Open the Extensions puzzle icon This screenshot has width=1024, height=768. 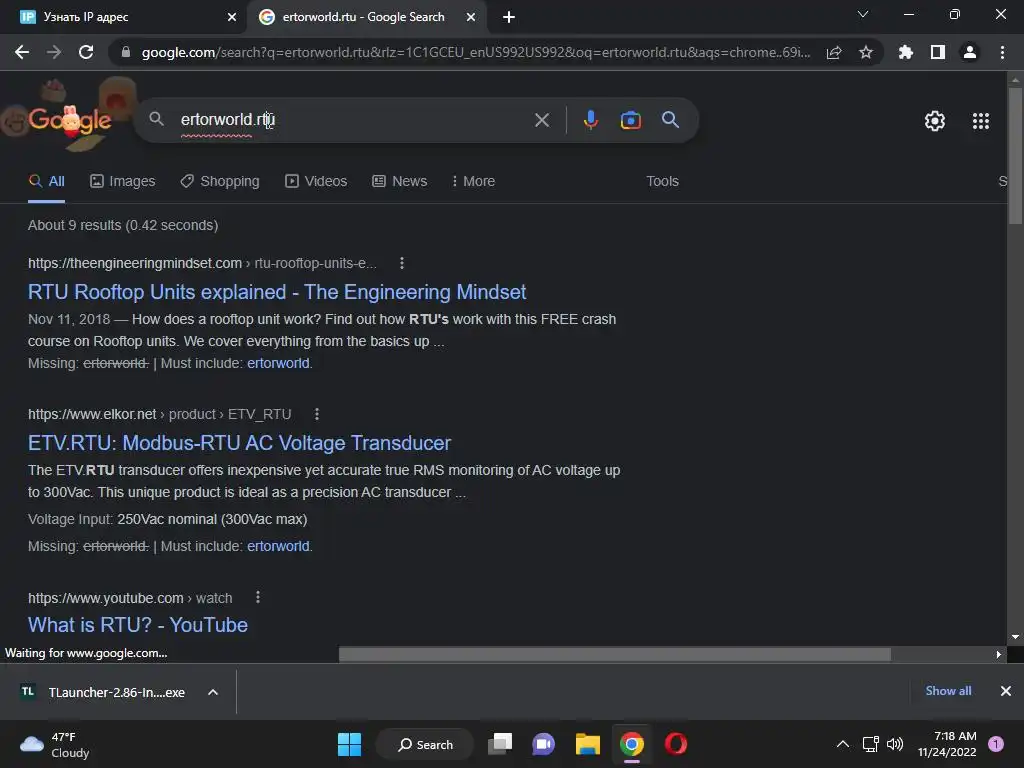tap(906, 52)
